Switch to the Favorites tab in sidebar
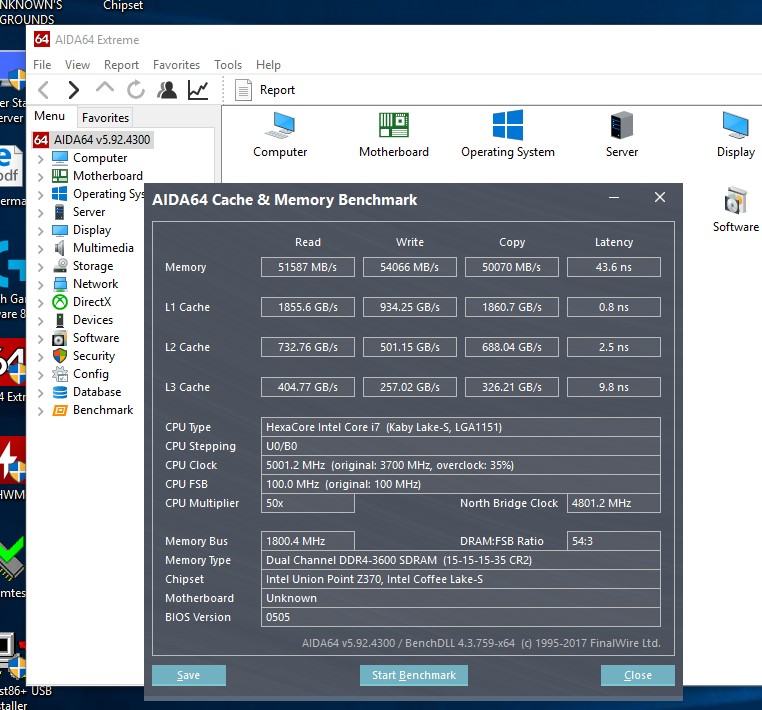The width and height of the screenshot is (762, 710). [105, 118]
